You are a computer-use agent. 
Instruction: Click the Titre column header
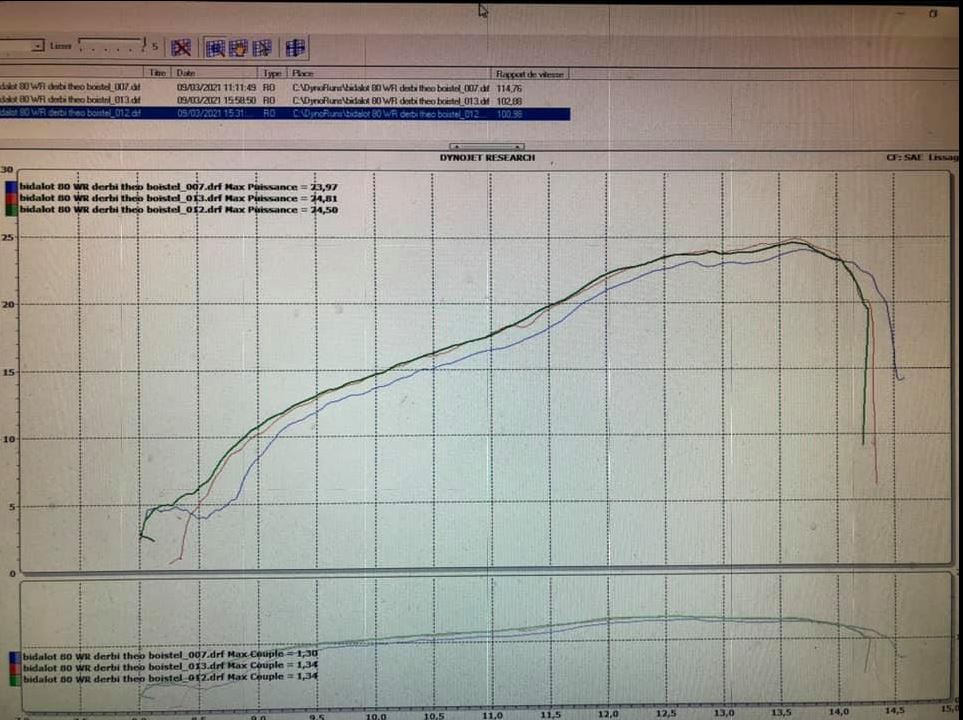coord(157,73)
